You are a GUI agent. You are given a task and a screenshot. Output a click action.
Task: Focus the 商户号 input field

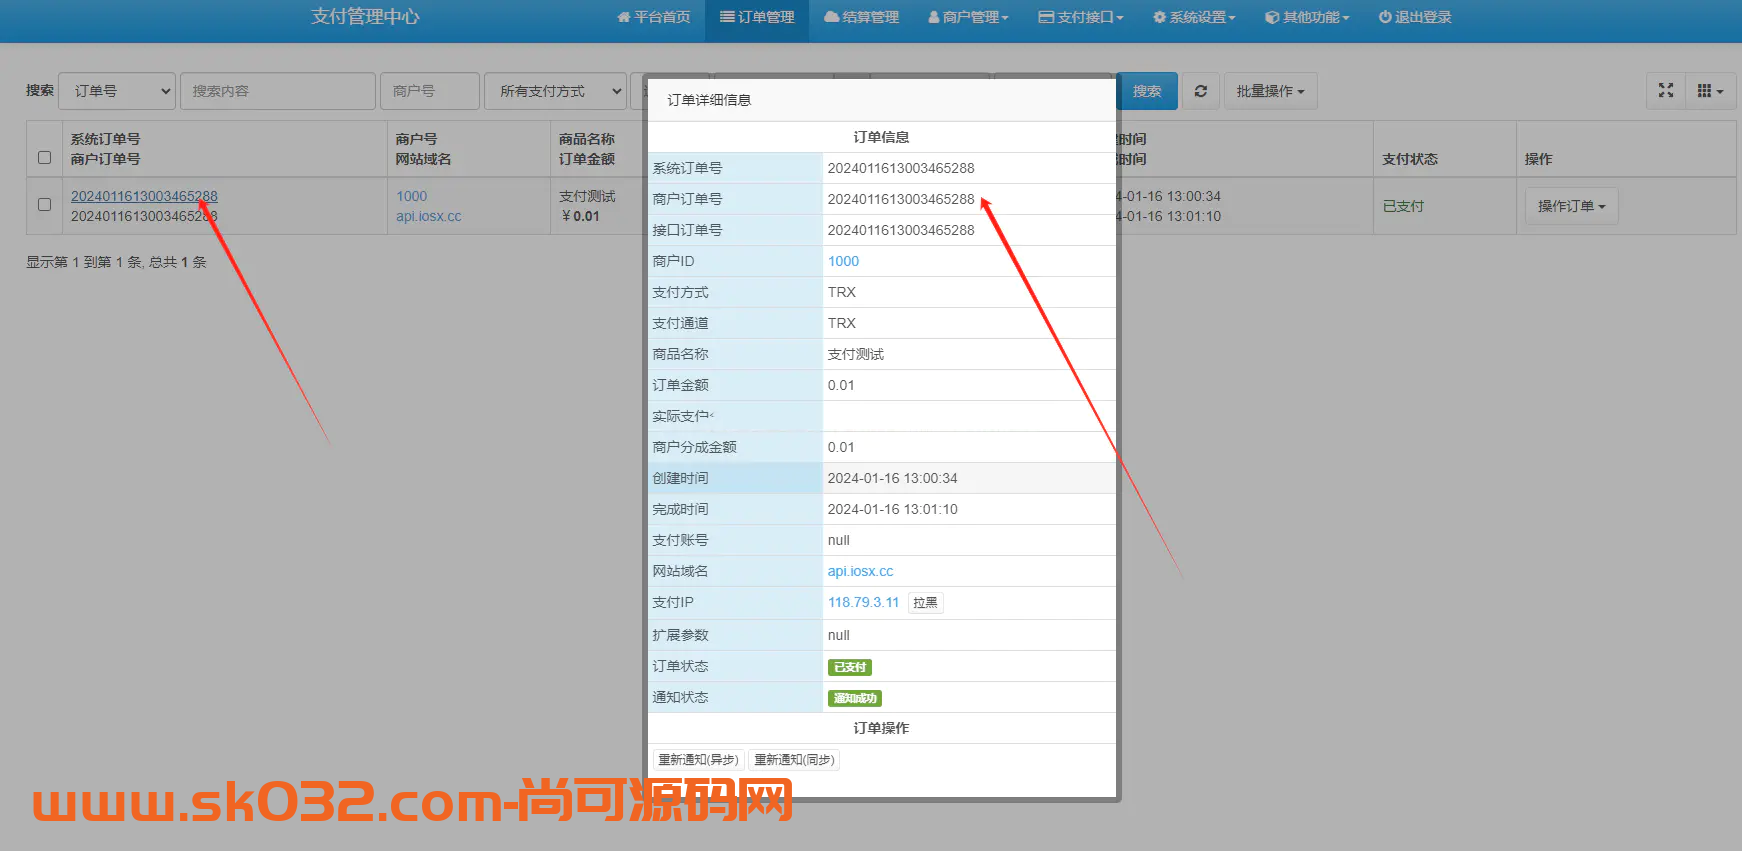coord(430,91)
